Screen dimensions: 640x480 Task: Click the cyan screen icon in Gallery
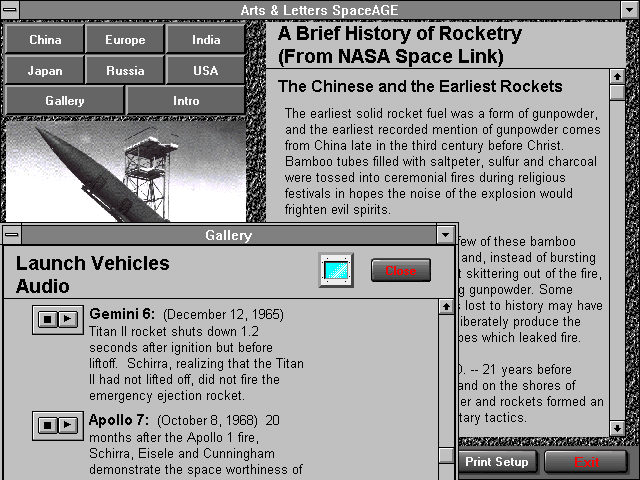coord(336,270)
